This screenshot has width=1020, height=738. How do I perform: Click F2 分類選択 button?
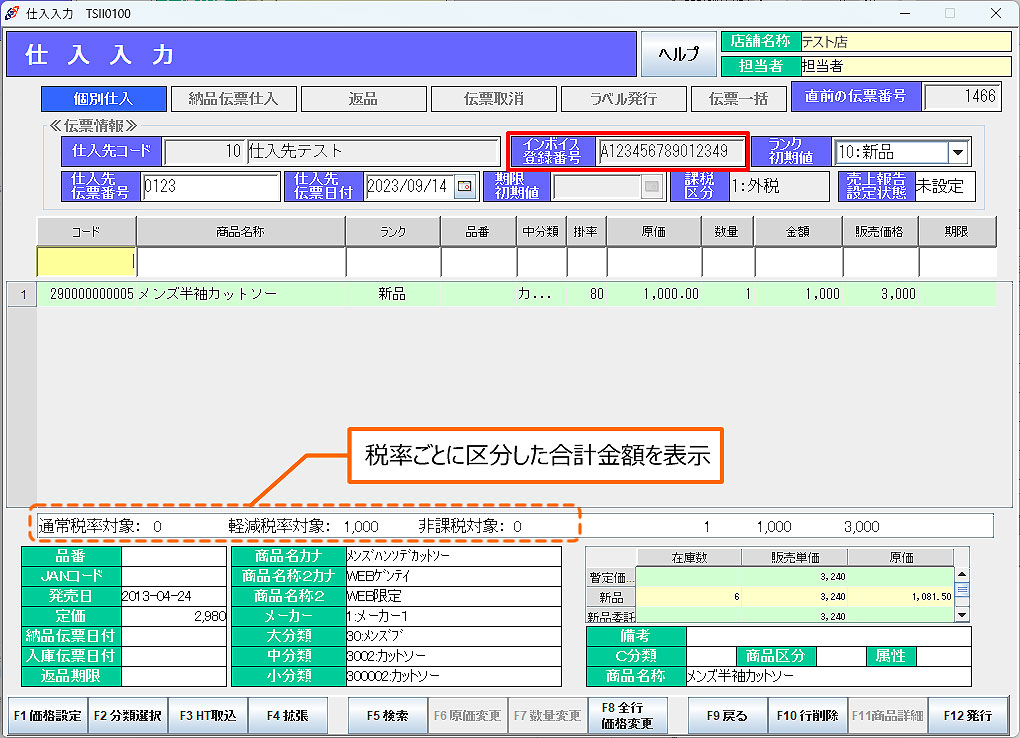(x=127, y=716)
